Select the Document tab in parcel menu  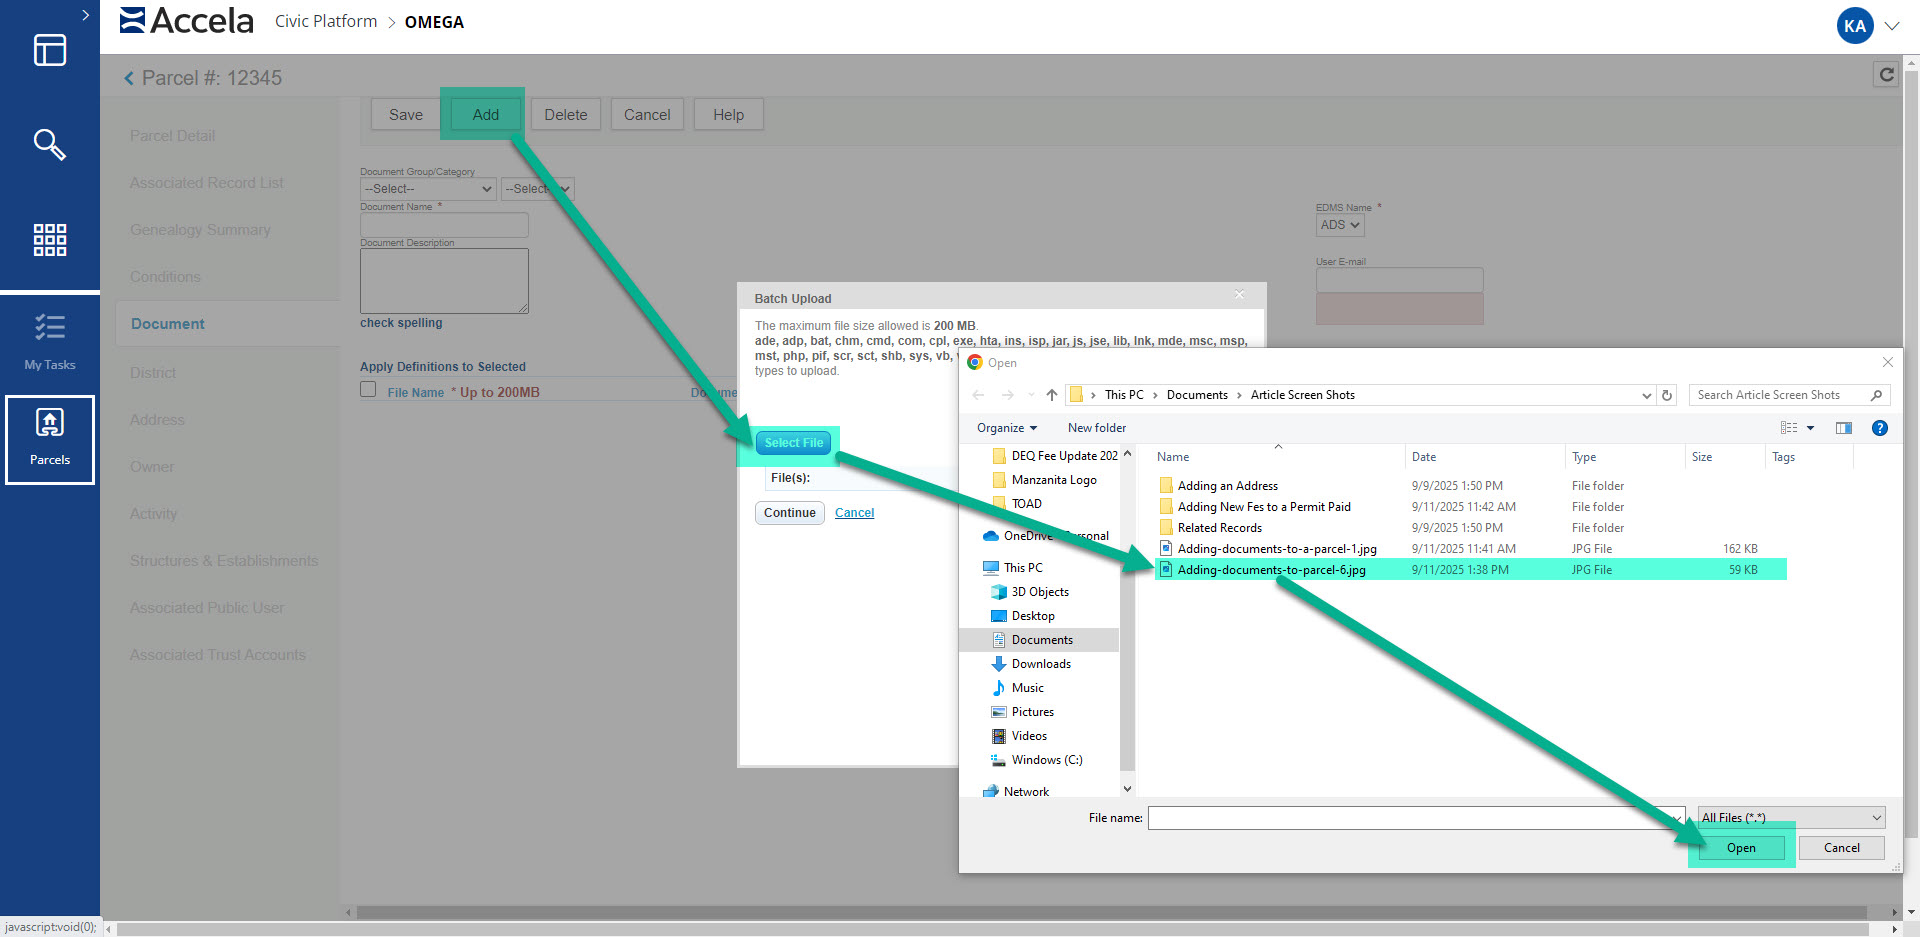click(167, 324)
